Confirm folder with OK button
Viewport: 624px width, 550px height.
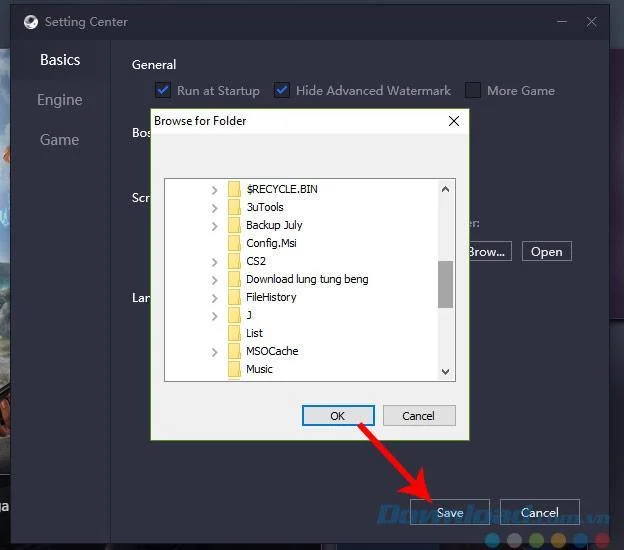click(338, 416)
